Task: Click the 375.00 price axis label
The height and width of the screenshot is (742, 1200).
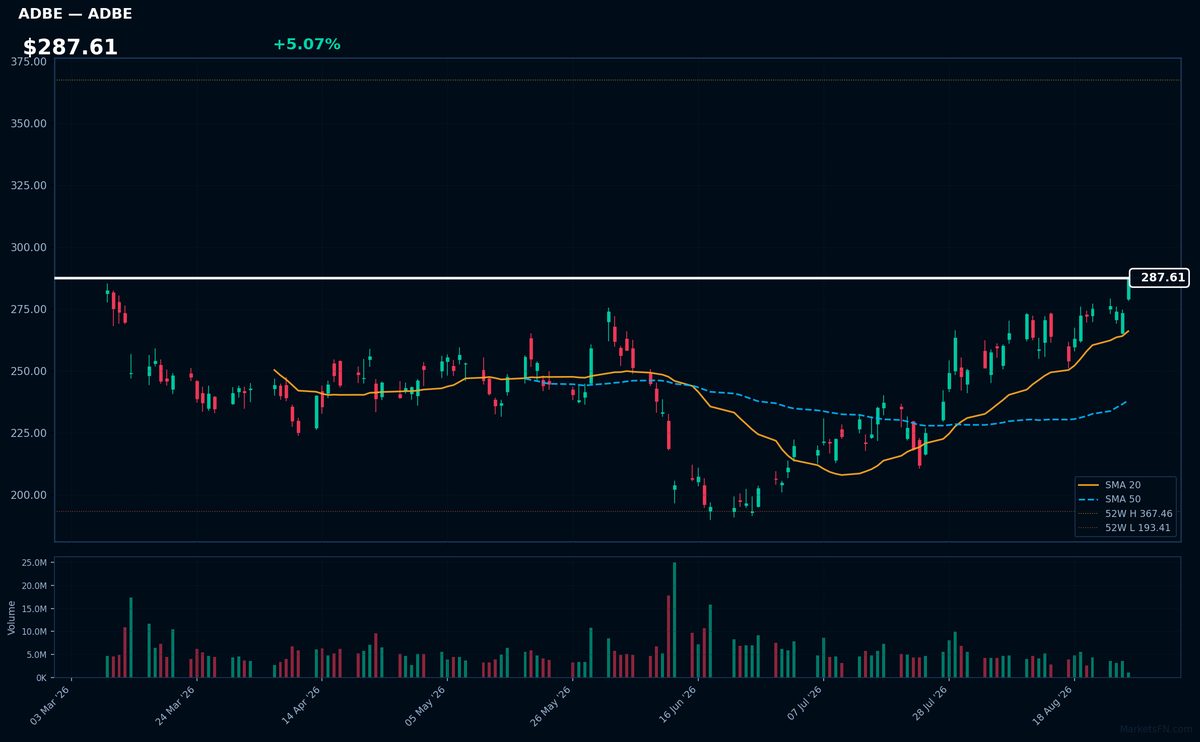Action: click(29, 62)
